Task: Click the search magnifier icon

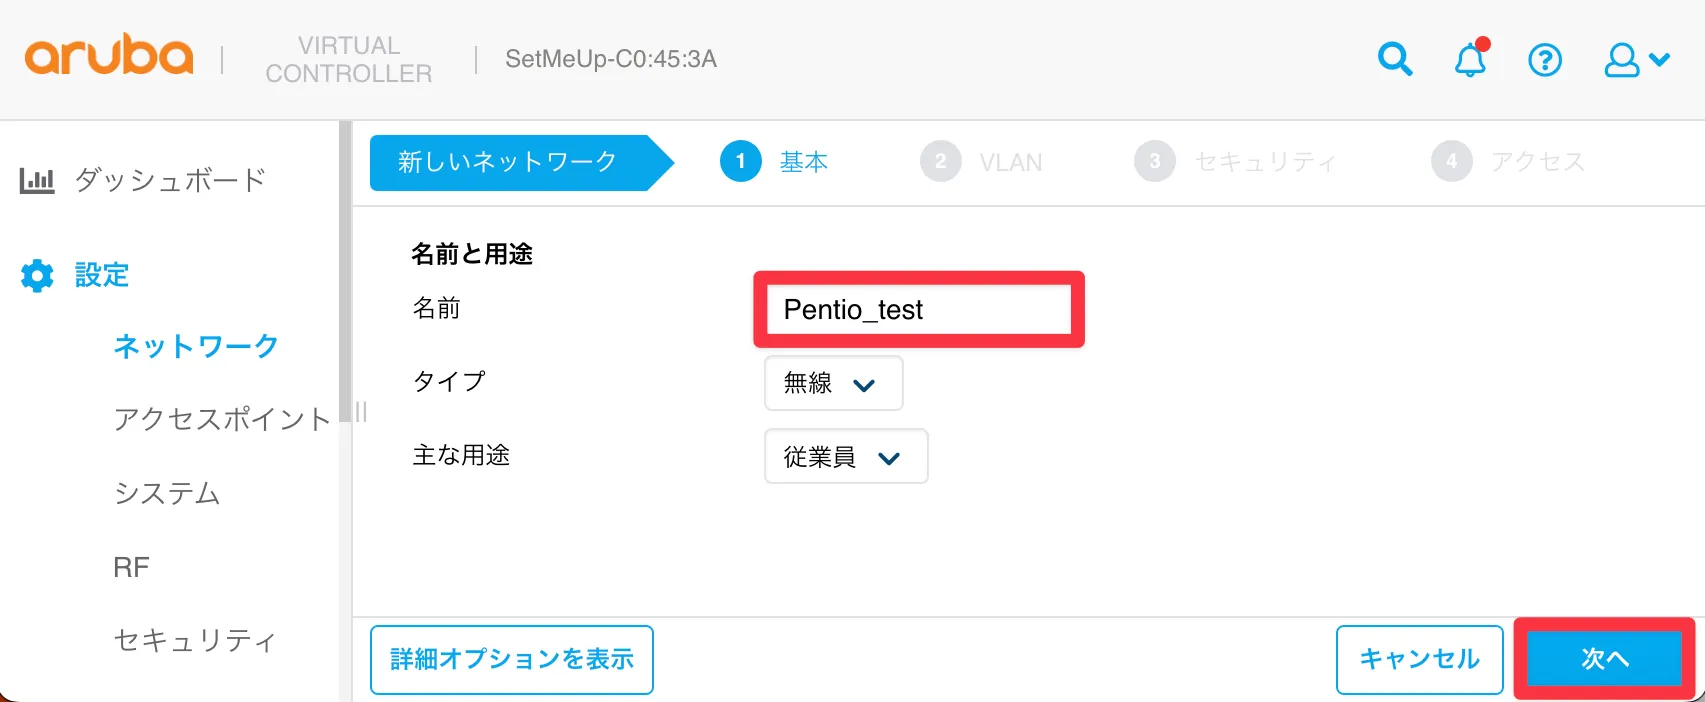Action: pos(1394,60)
